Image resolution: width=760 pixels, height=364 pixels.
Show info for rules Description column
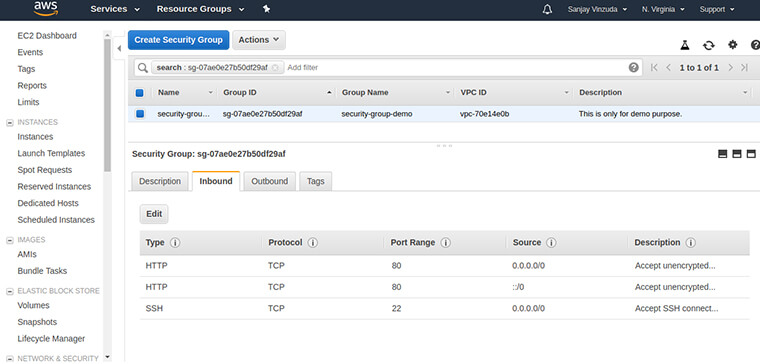point(691,243)
